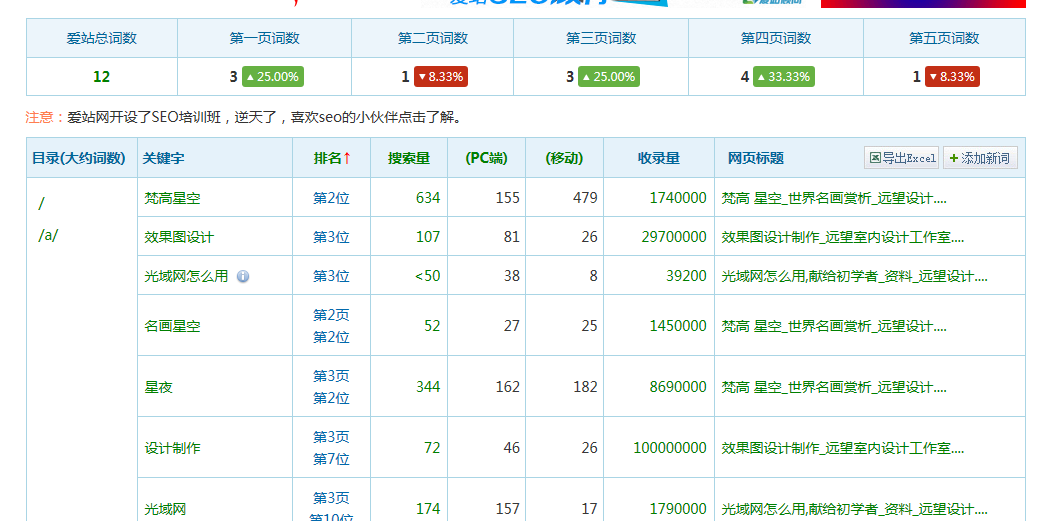
Task: Click the info icon beside 光域网怎么用
Action: click(243, 277)
